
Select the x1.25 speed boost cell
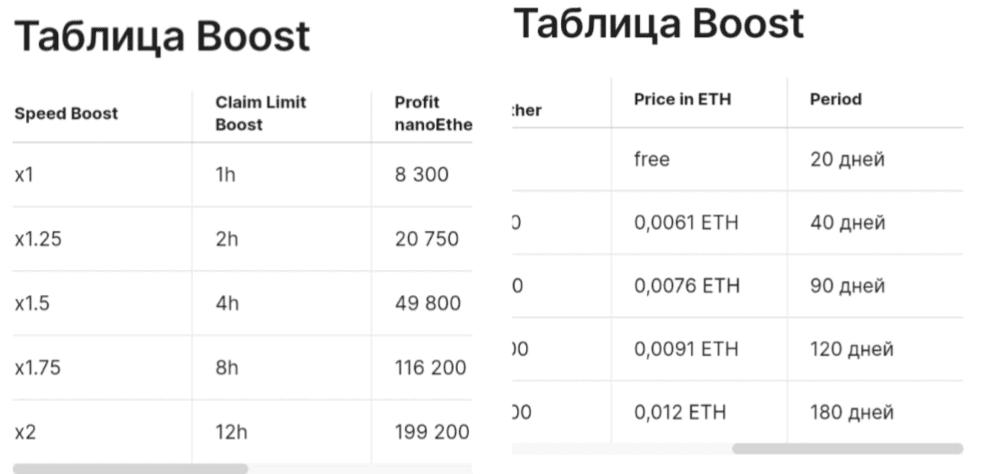38,239
